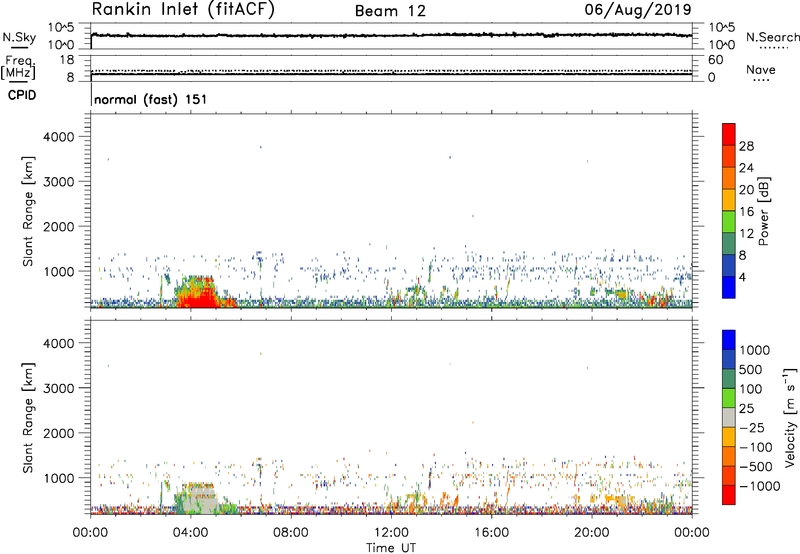Click the '20:00' time axis label
This screenshot has width=800, height=554.
592,533
